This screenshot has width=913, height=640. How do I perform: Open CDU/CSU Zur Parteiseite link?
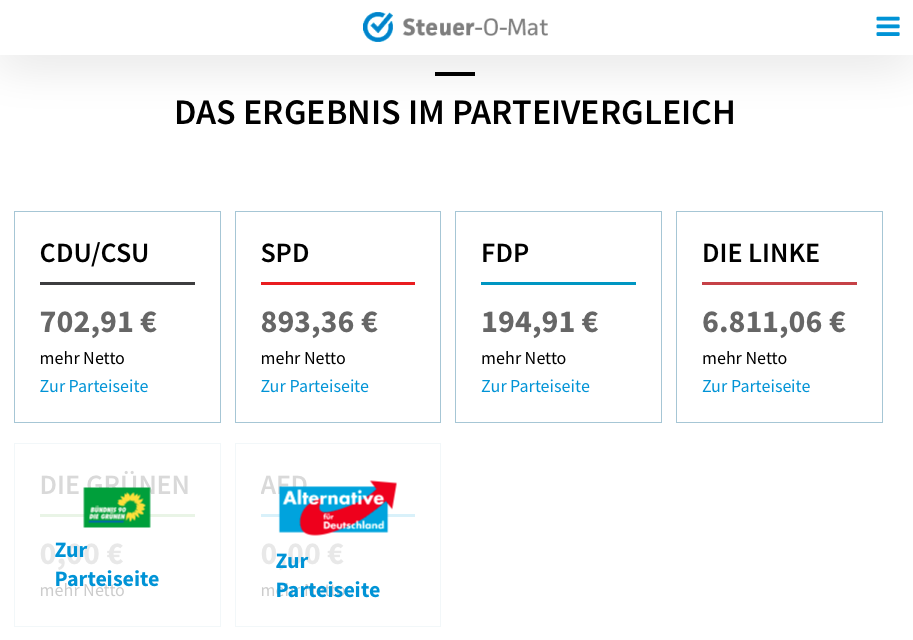pyautogui.click(x=94, y=386)
